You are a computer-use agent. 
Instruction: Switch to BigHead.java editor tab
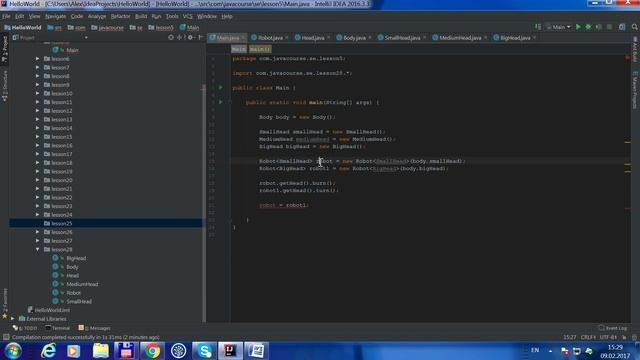click(x=515, y=38)
